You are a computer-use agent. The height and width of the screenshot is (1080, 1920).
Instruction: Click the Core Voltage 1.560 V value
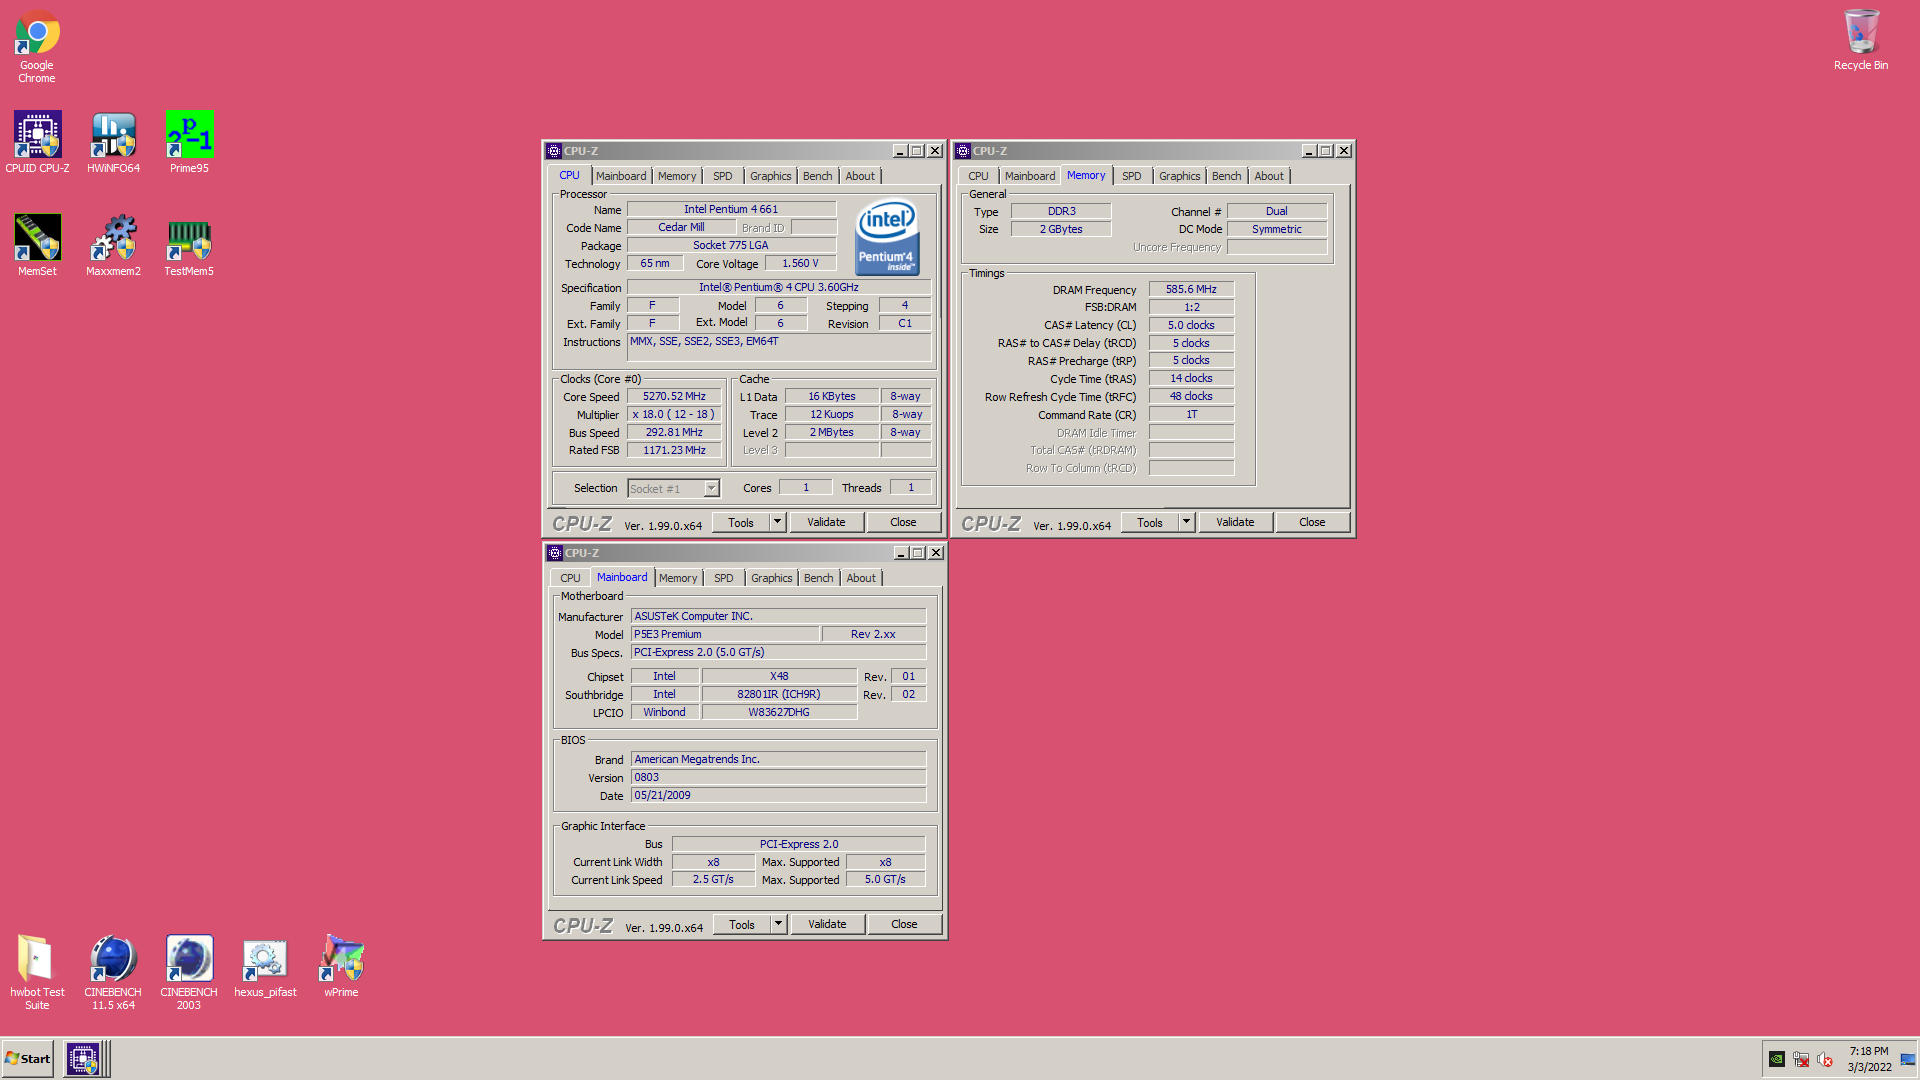(800, 264)
